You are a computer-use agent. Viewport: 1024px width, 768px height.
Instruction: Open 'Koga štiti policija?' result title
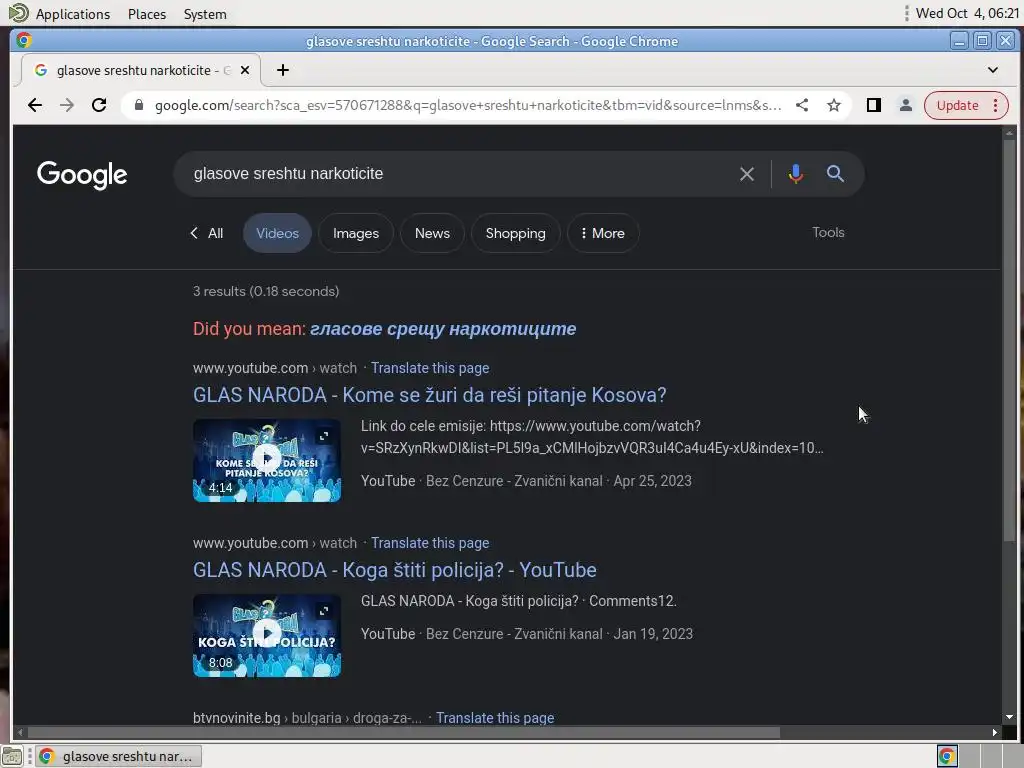(394, 570)
